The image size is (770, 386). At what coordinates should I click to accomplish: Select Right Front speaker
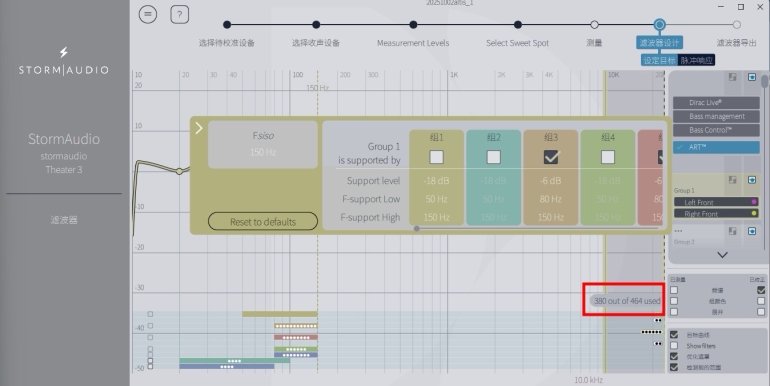(716, 214)
